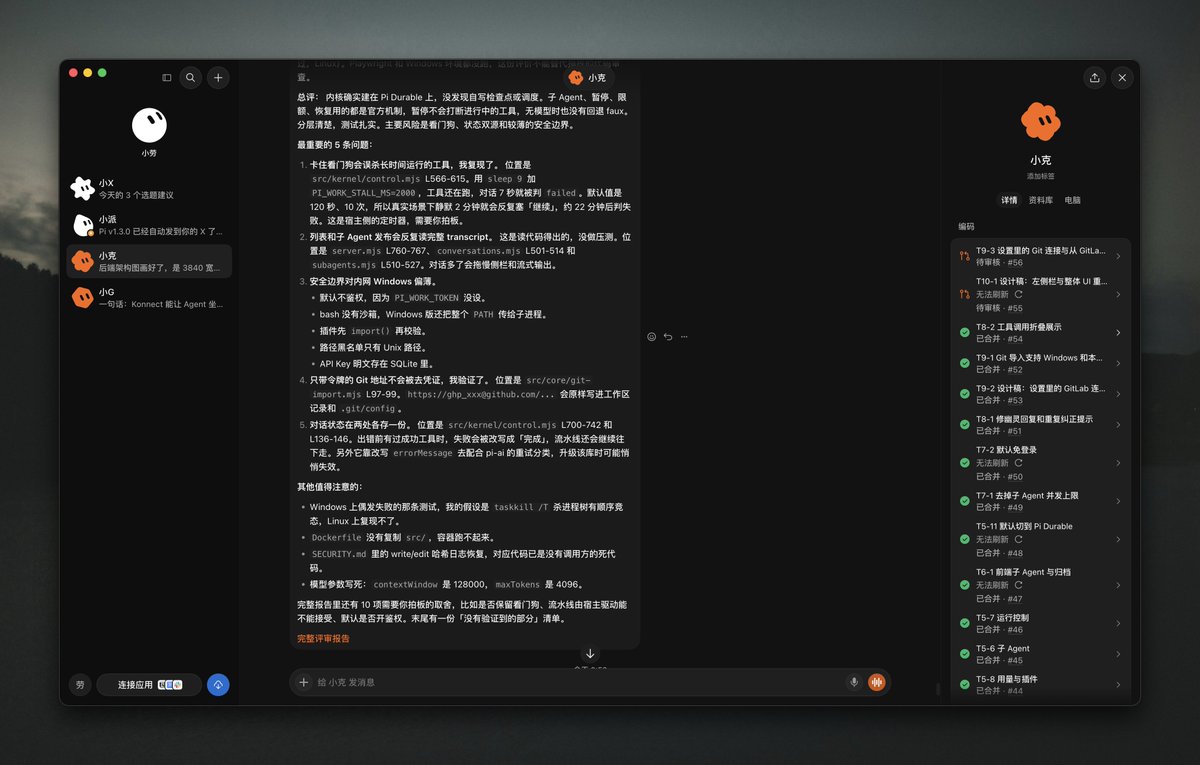Expand chevron of T9-1 item #52
Screen dimensions: 1200x765
[1118, 363]
